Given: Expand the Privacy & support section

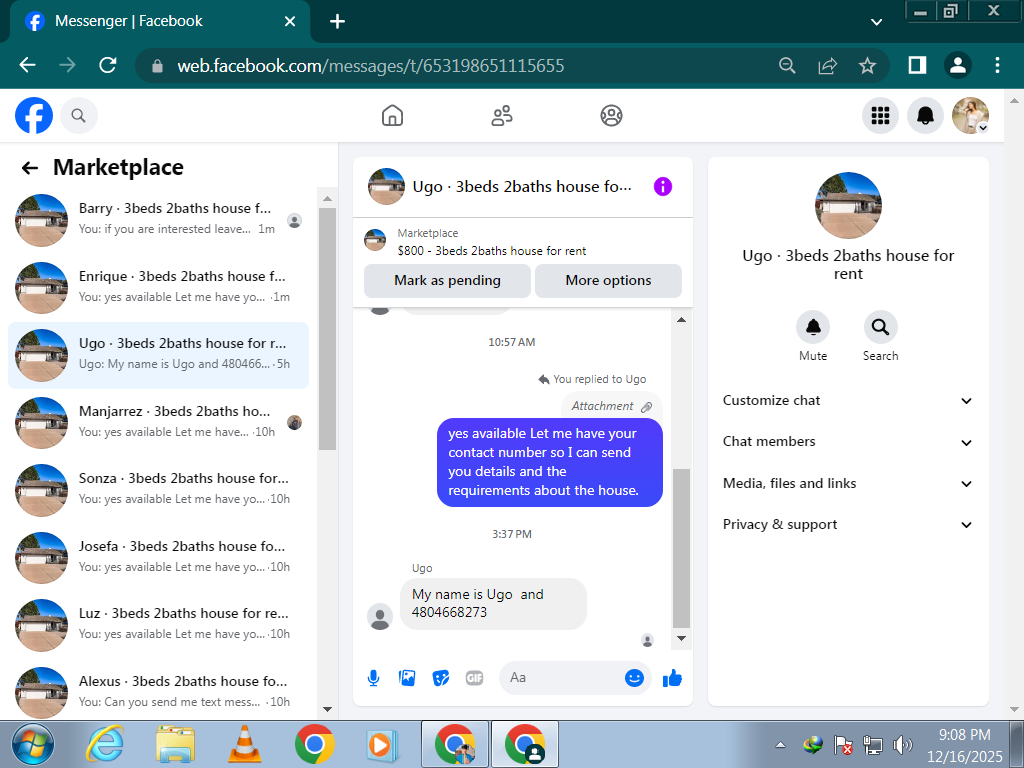Looking at the screenshot, I should click(848, 524).
